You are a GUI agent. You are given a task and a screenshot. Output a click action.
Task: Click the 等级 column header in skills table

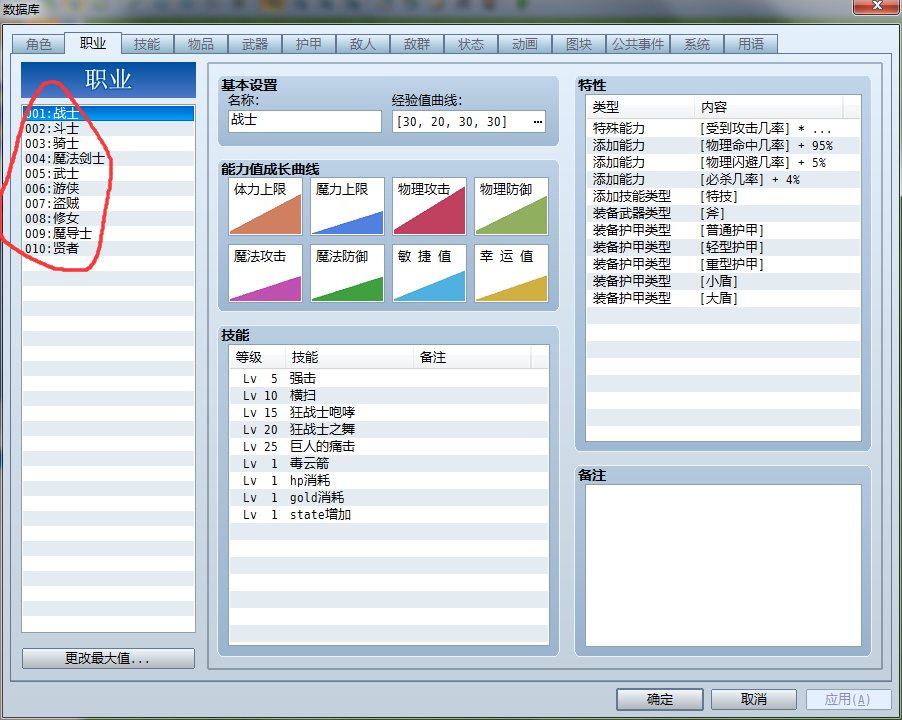[x=257, y=357]
